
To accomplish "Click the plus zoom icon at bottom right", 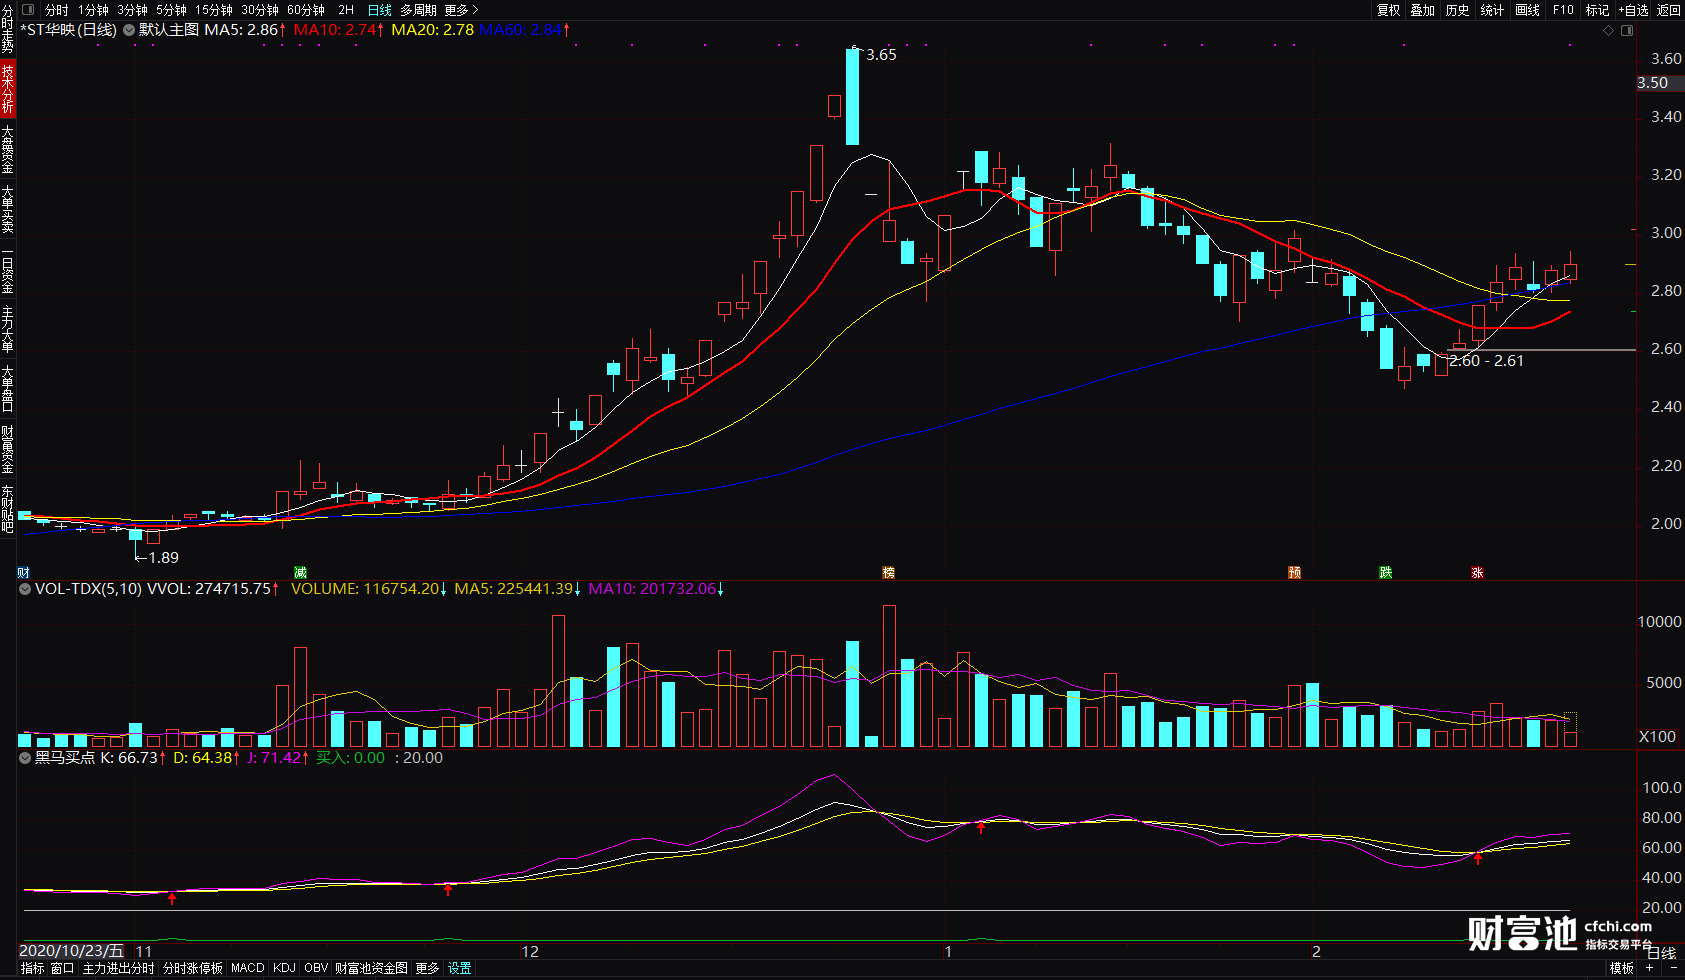I will tap(1650, 968).
